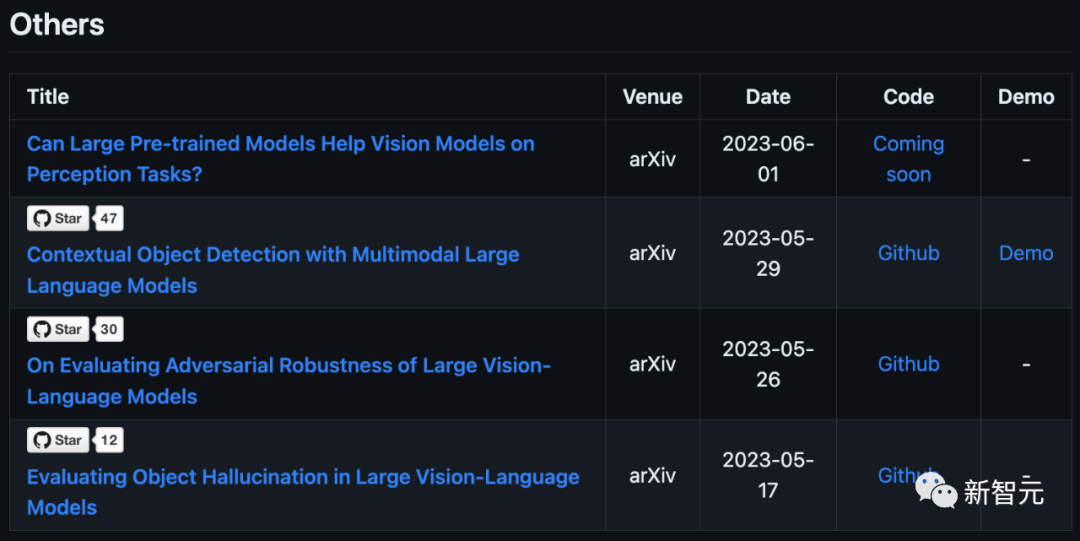This screenshot has height=541, width=1080.
Task: Click the star count badge showing 47
Action: click(x=110, y=218)
